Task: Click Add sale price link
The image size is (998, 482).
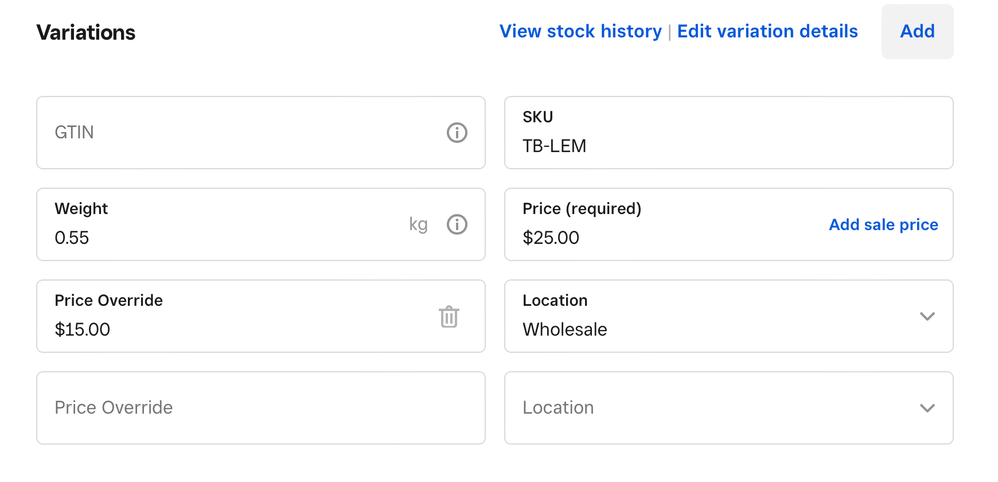Action: point(883,225)
